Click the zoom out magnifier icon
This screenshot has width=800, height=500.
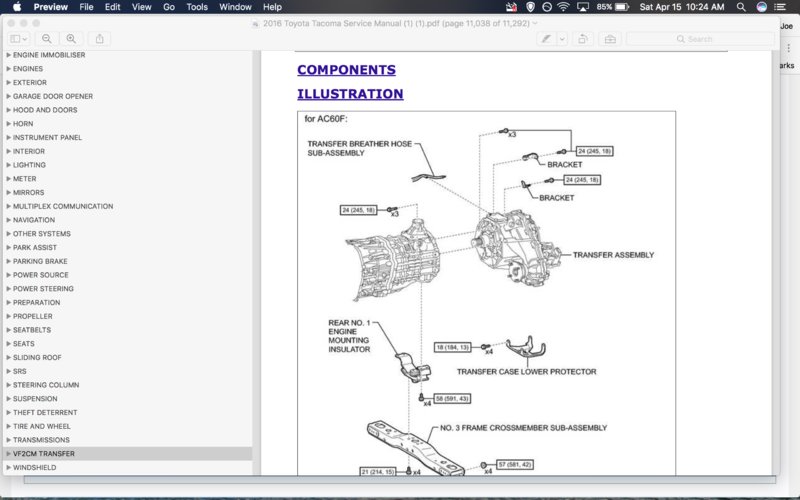[46, 39]
